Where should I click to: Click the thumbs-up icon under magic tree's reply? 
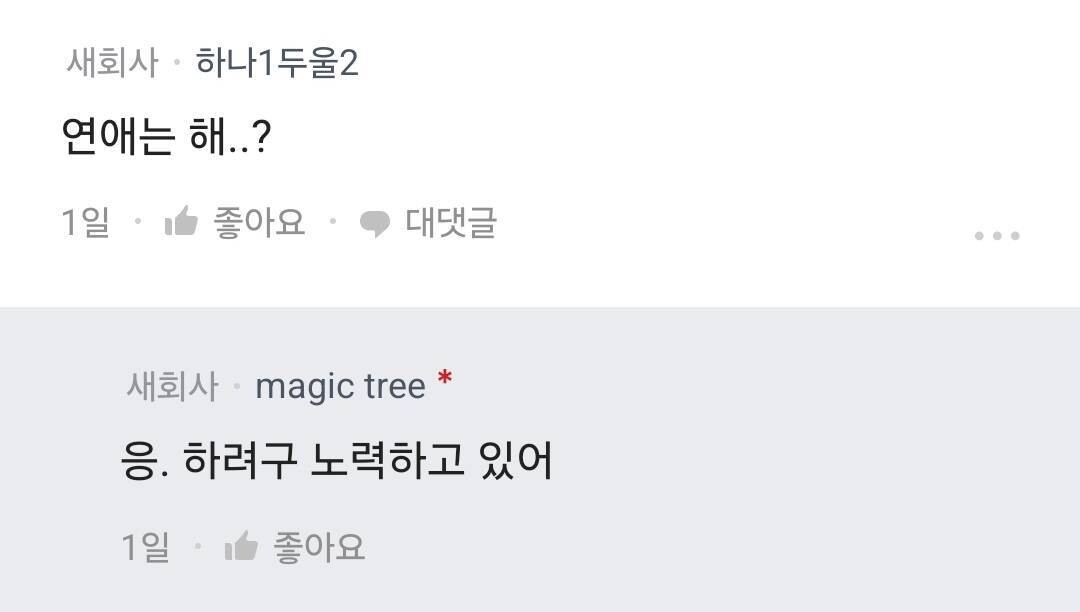point(243,545)
